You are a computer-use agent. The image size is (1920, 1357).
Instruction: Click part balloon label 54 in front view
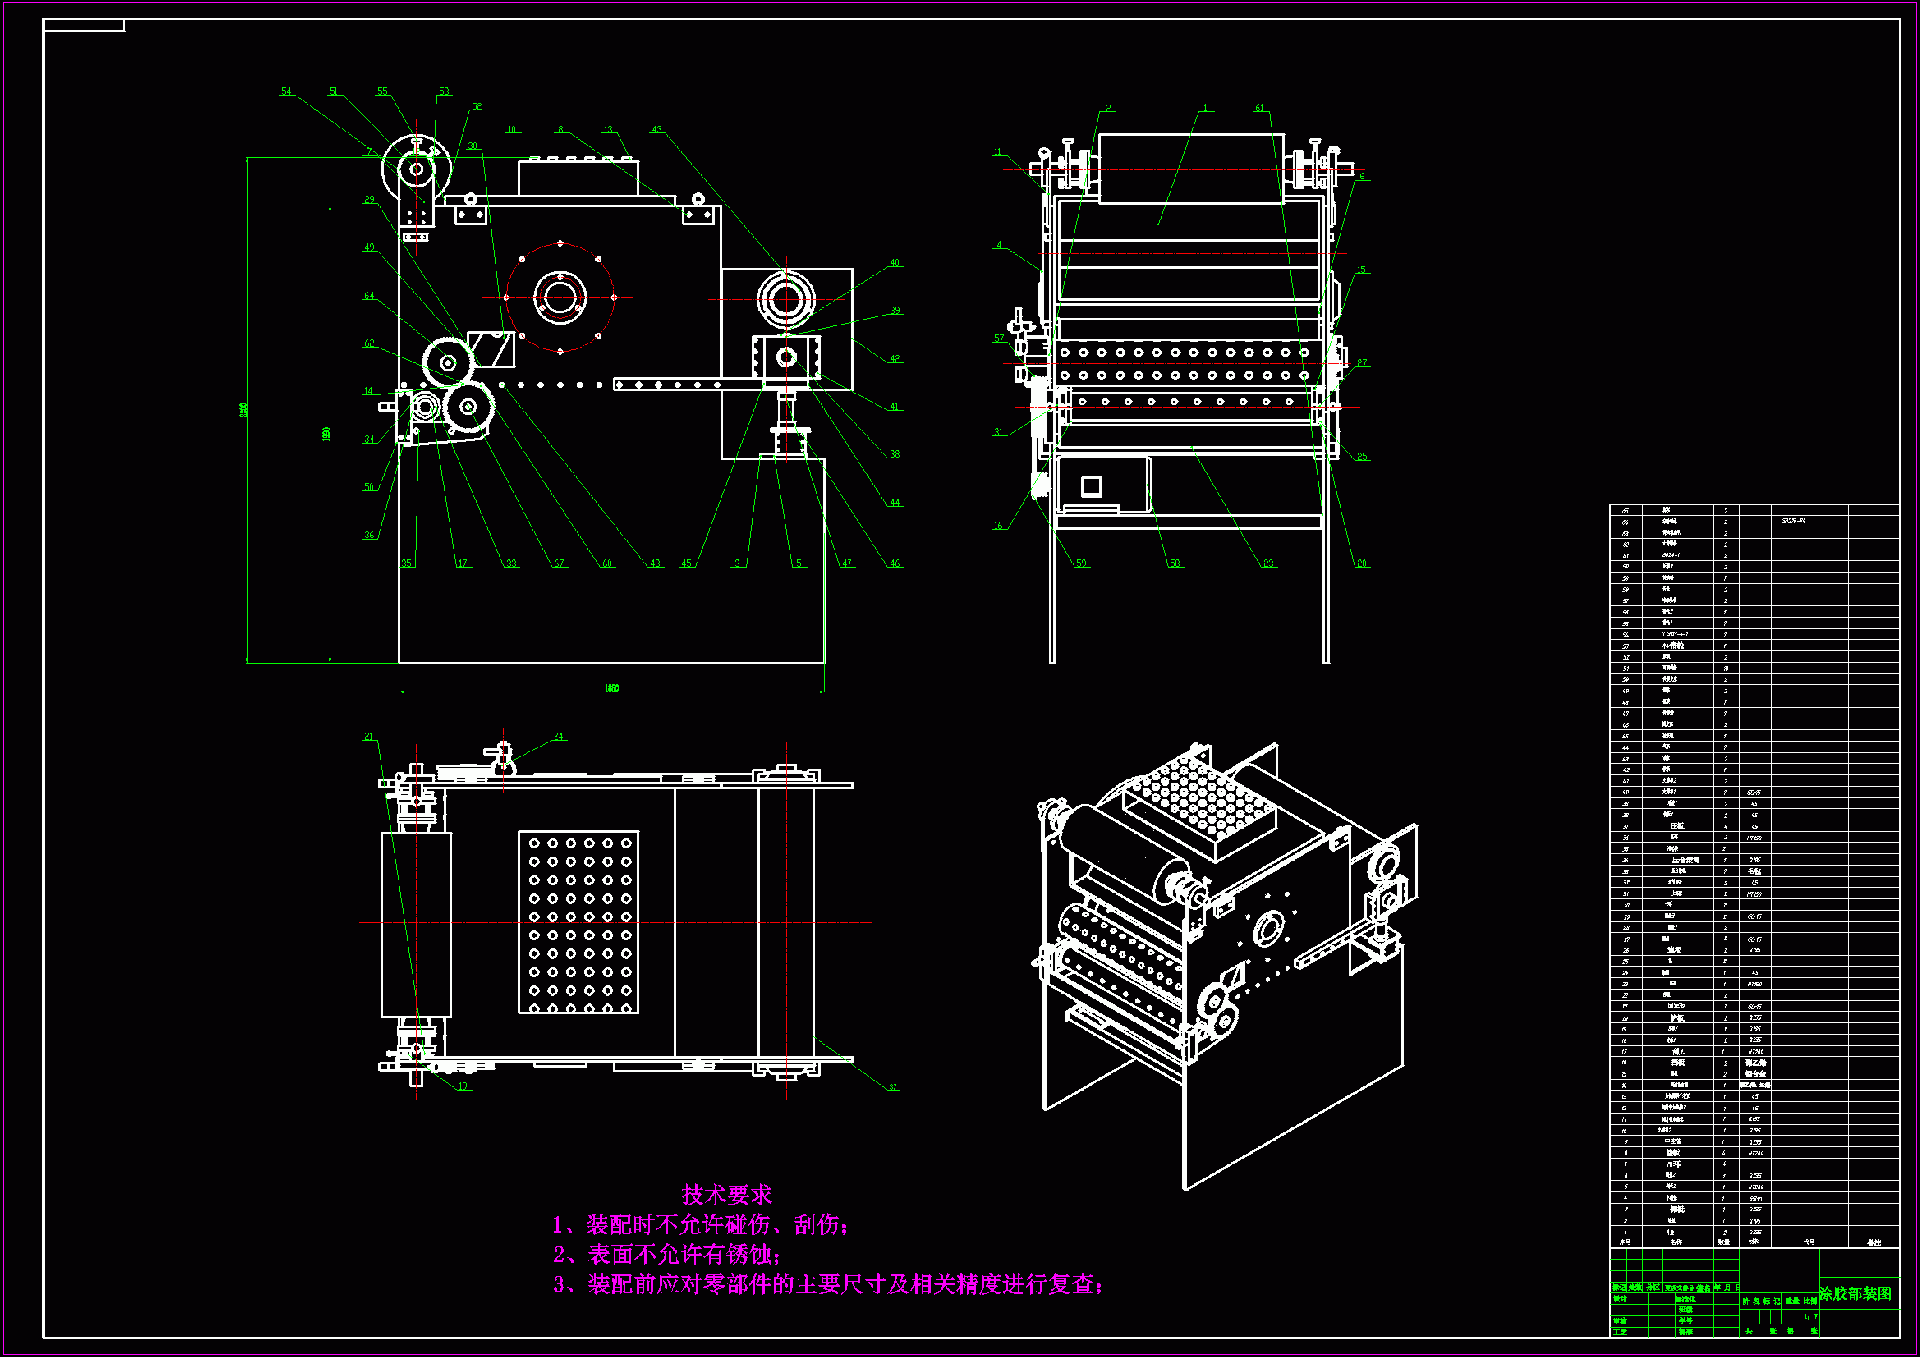(286, 92)
